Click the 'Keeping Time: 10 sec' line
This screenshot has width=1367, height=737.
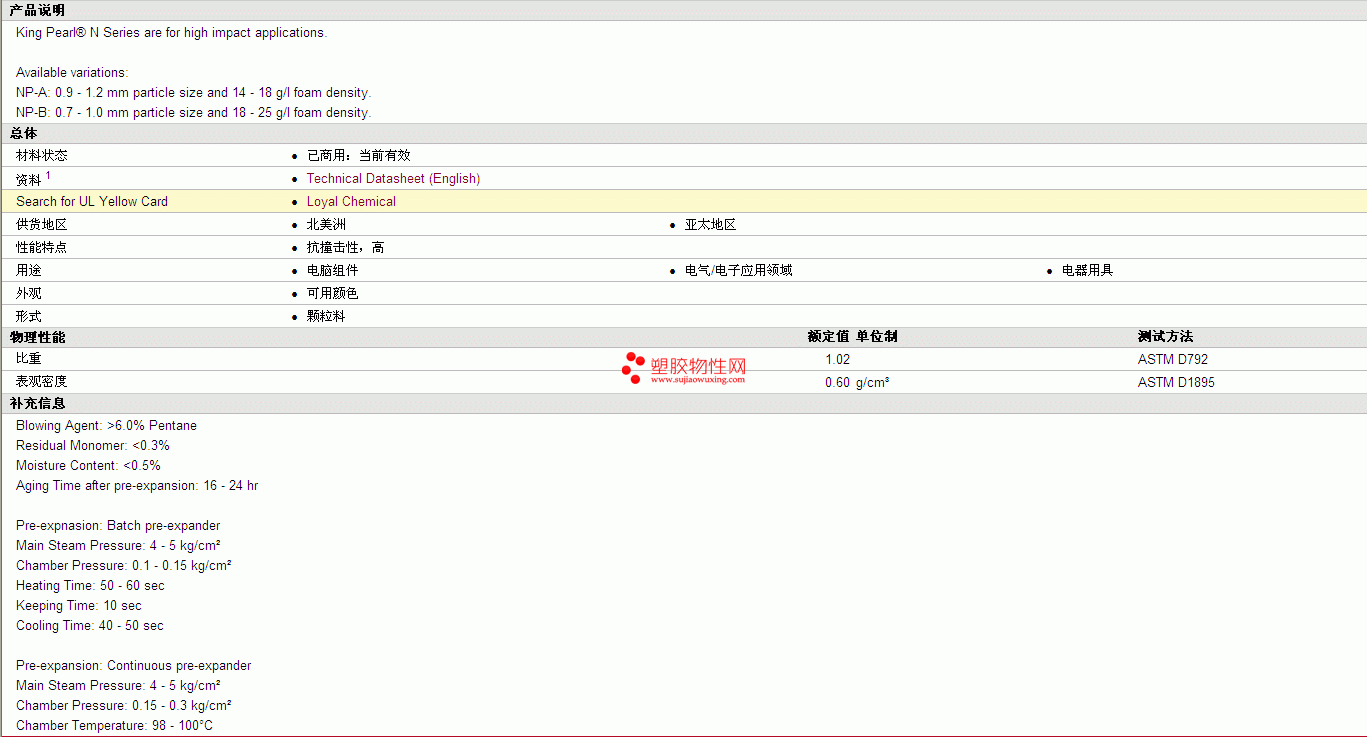click(79, 605)
